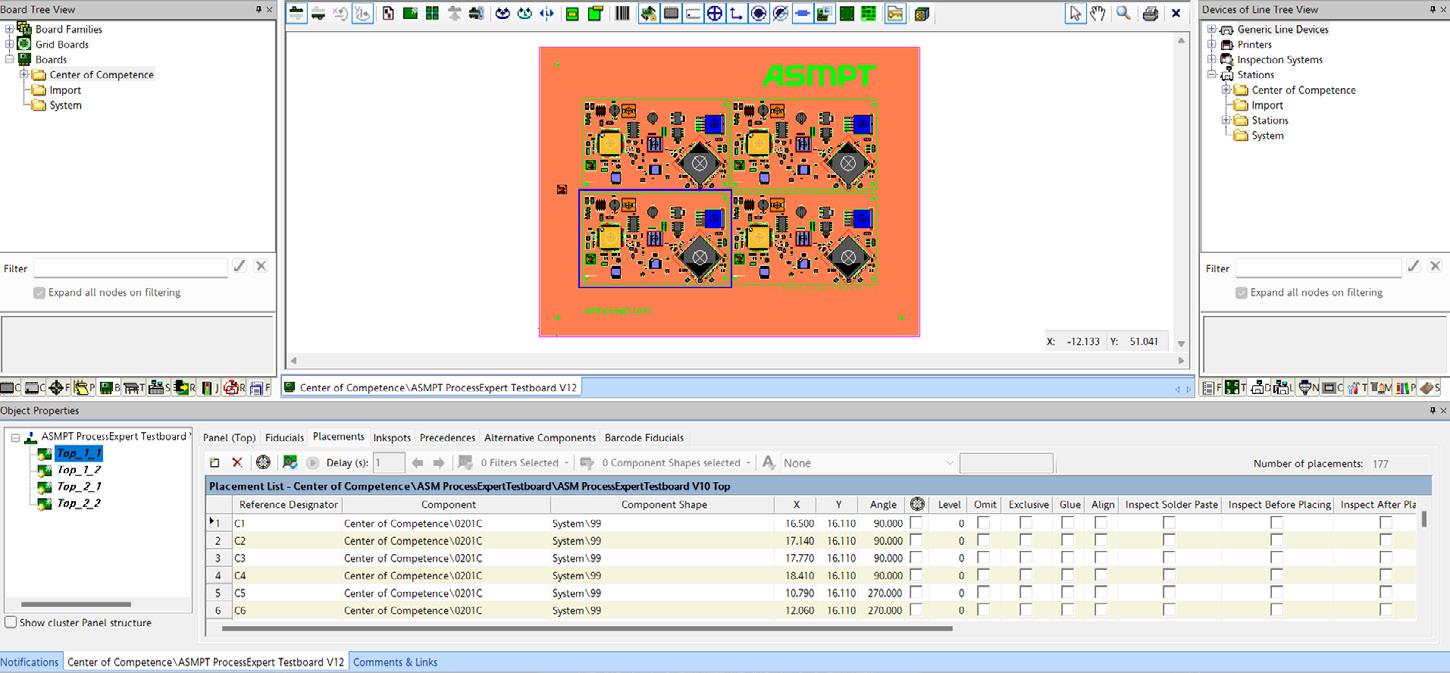Screen dimensions: 1450x673
Task: Collapse the Boards tree node
Action: [9, 59]
